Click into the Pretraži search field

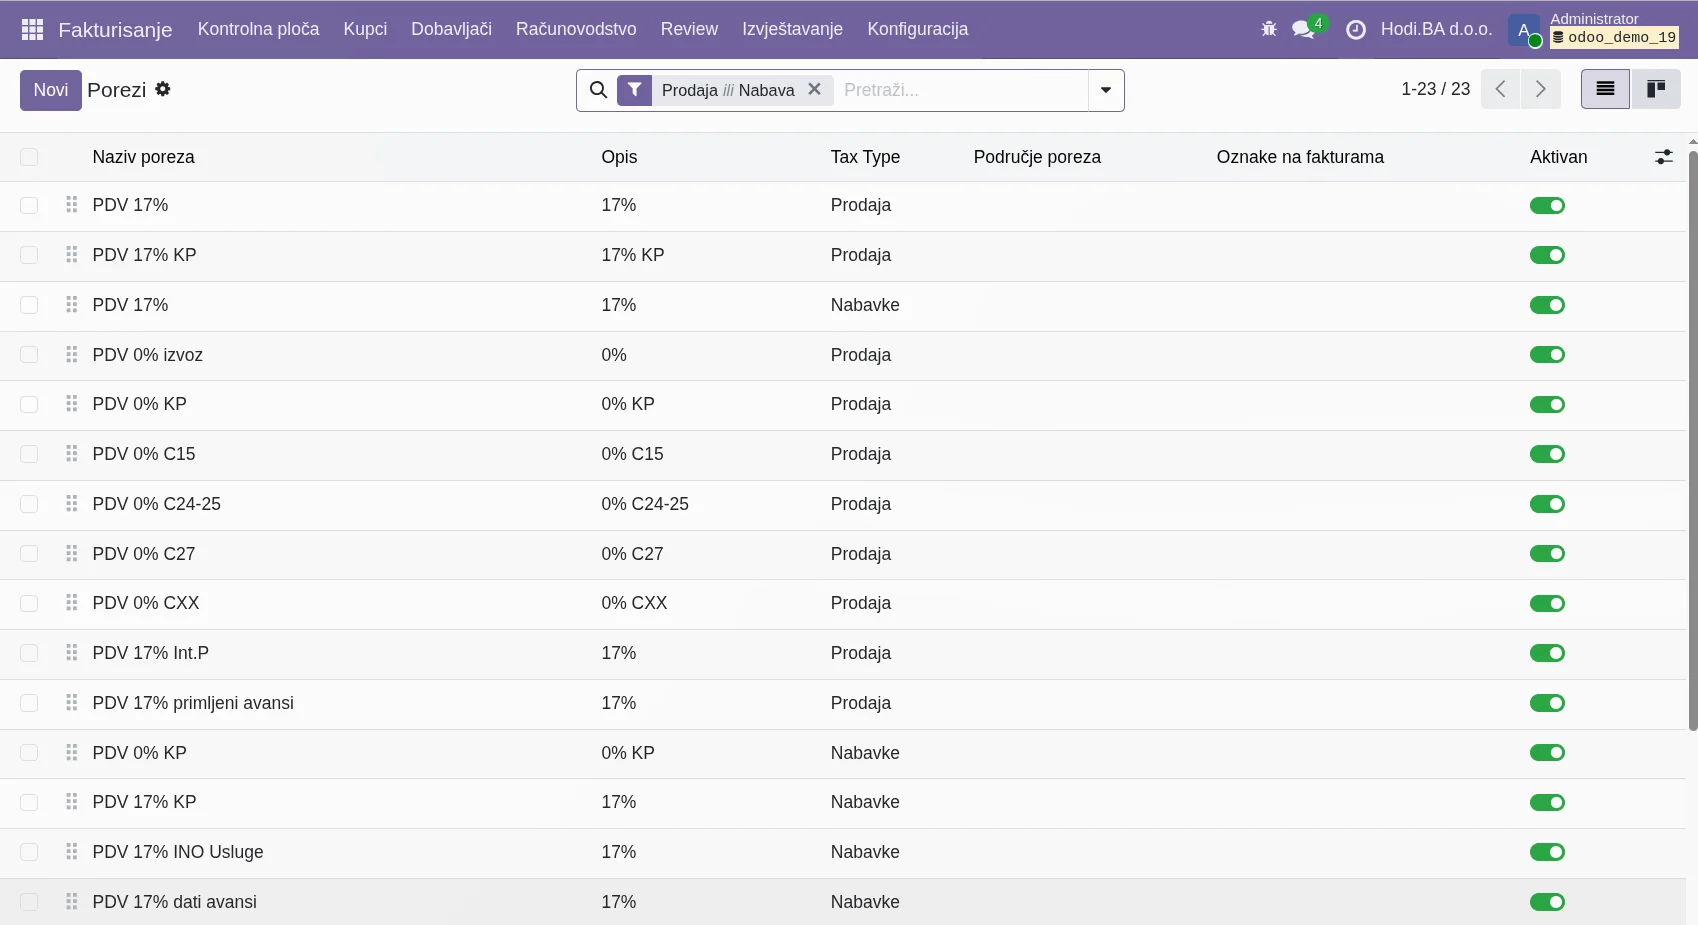(960, 90)
